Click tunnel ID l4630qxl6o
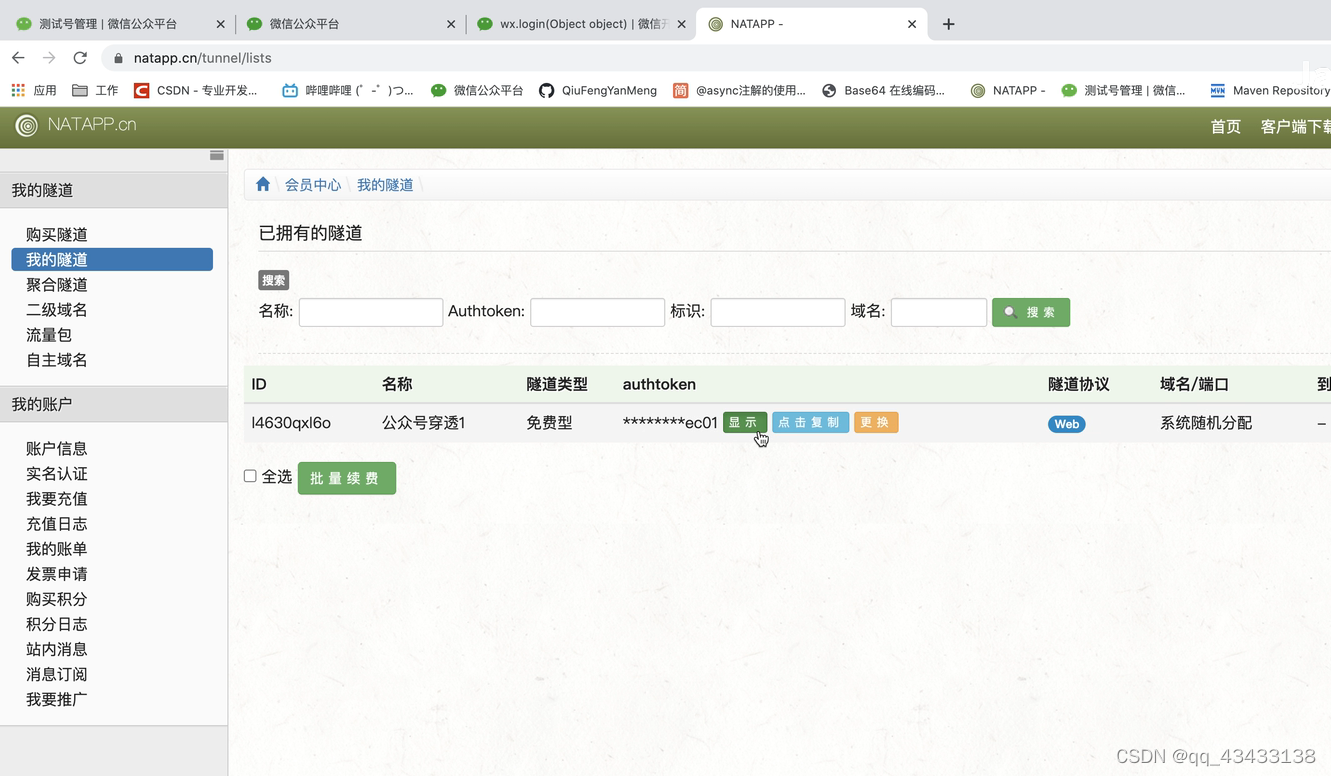Image resolution: width=1331 pixels, height=776 pixels. point(291,423)
